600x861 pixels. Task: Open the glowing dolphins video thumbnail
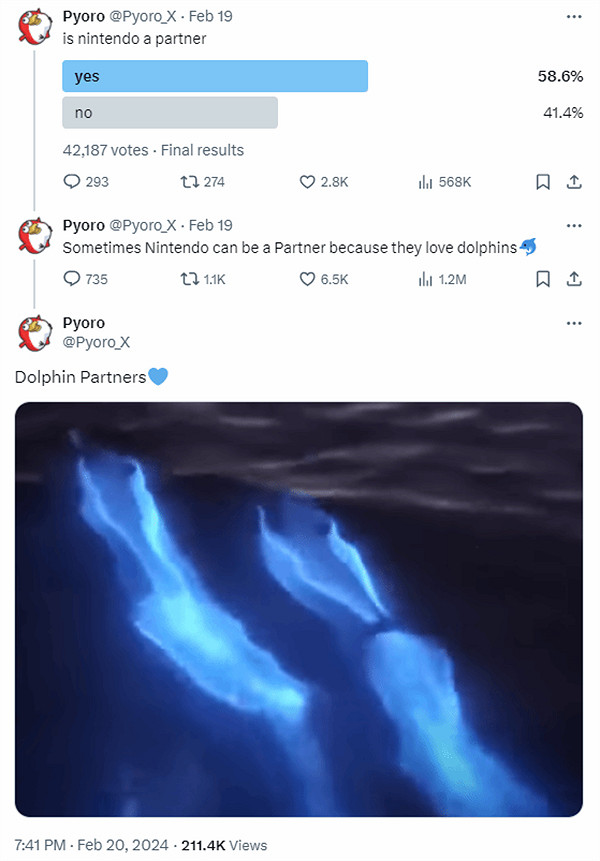(x=299, y=609)
